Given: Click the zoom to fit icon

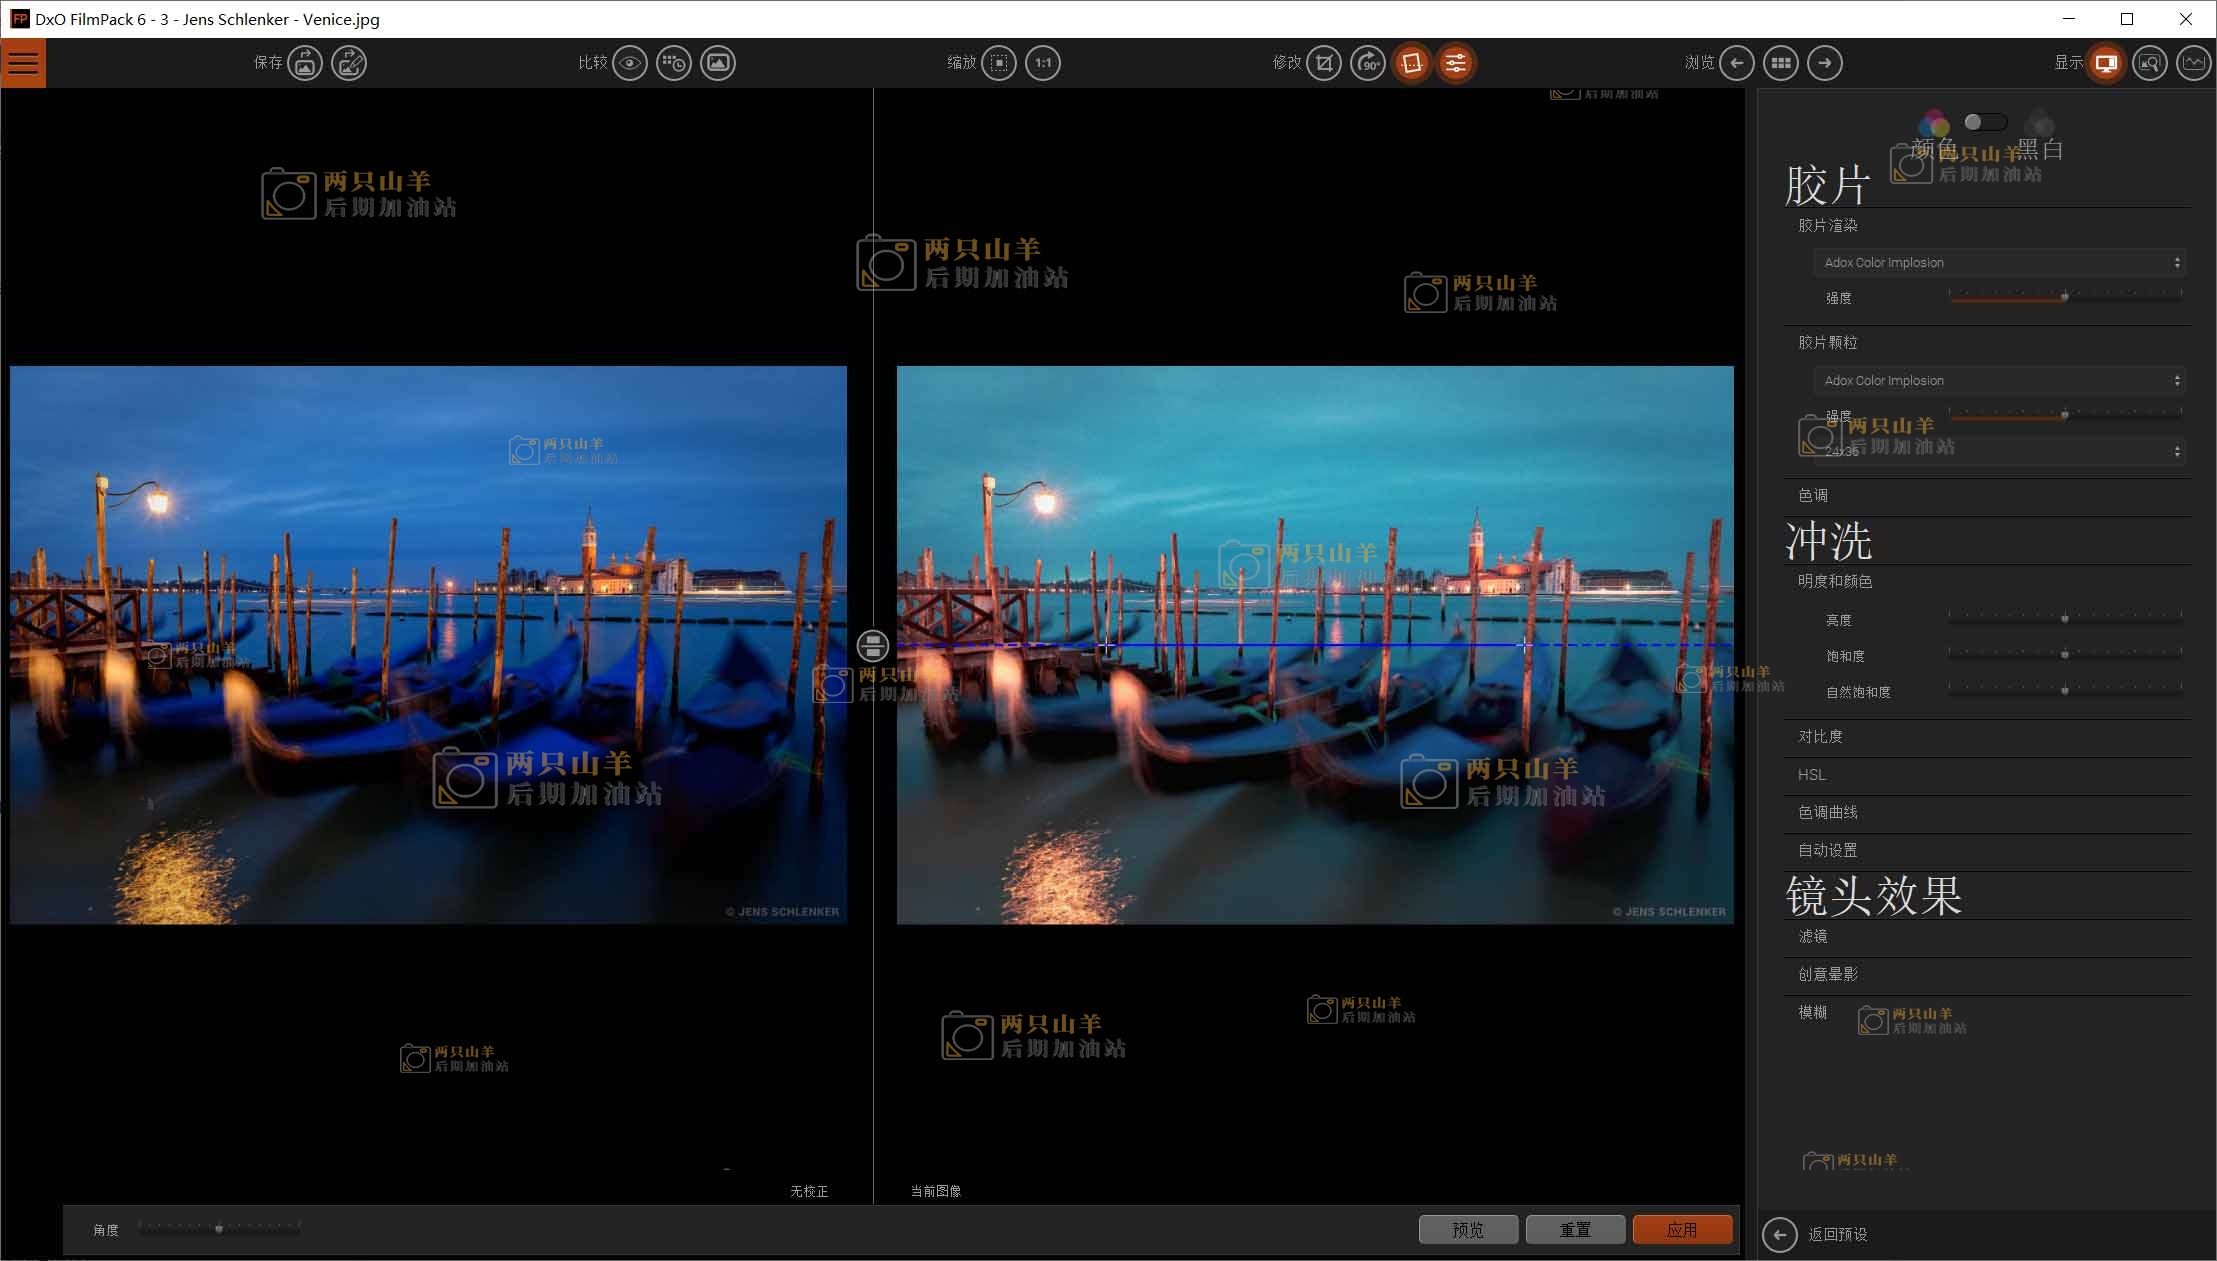Looking at the screenshot, I should click(999, 63).
